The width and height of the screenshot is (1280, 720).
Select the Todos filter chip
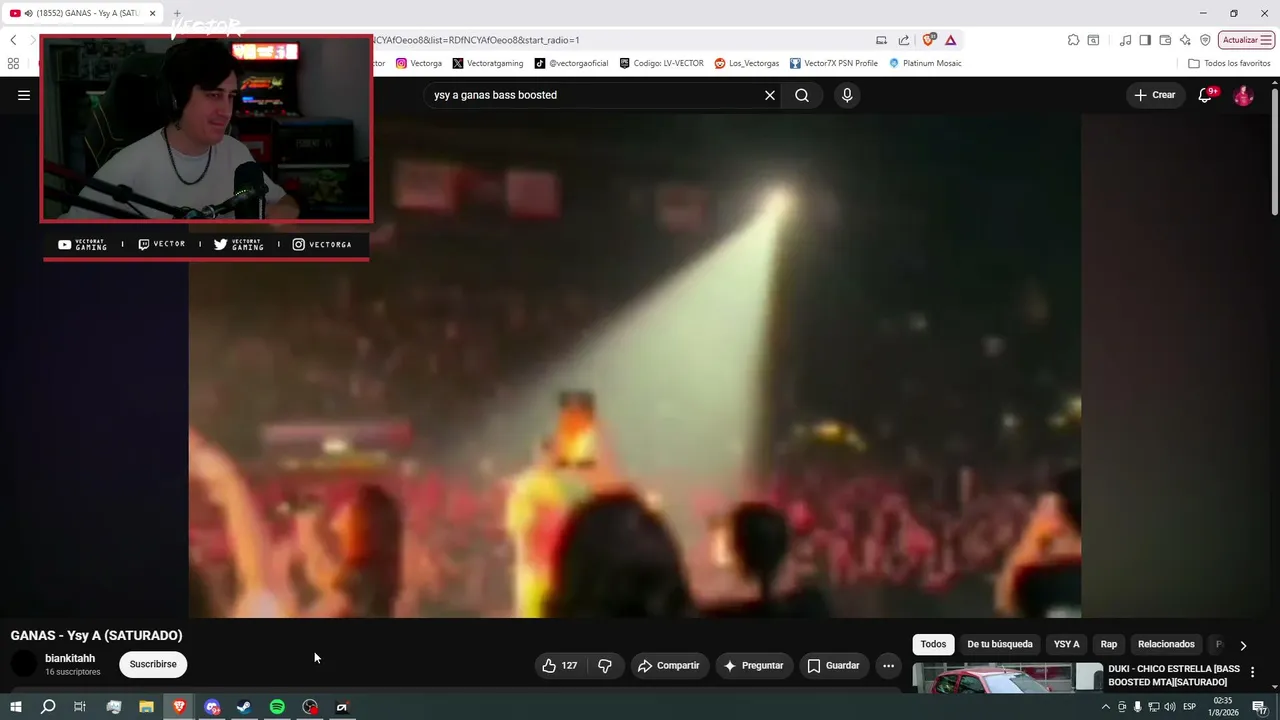[x=933, y=644]
